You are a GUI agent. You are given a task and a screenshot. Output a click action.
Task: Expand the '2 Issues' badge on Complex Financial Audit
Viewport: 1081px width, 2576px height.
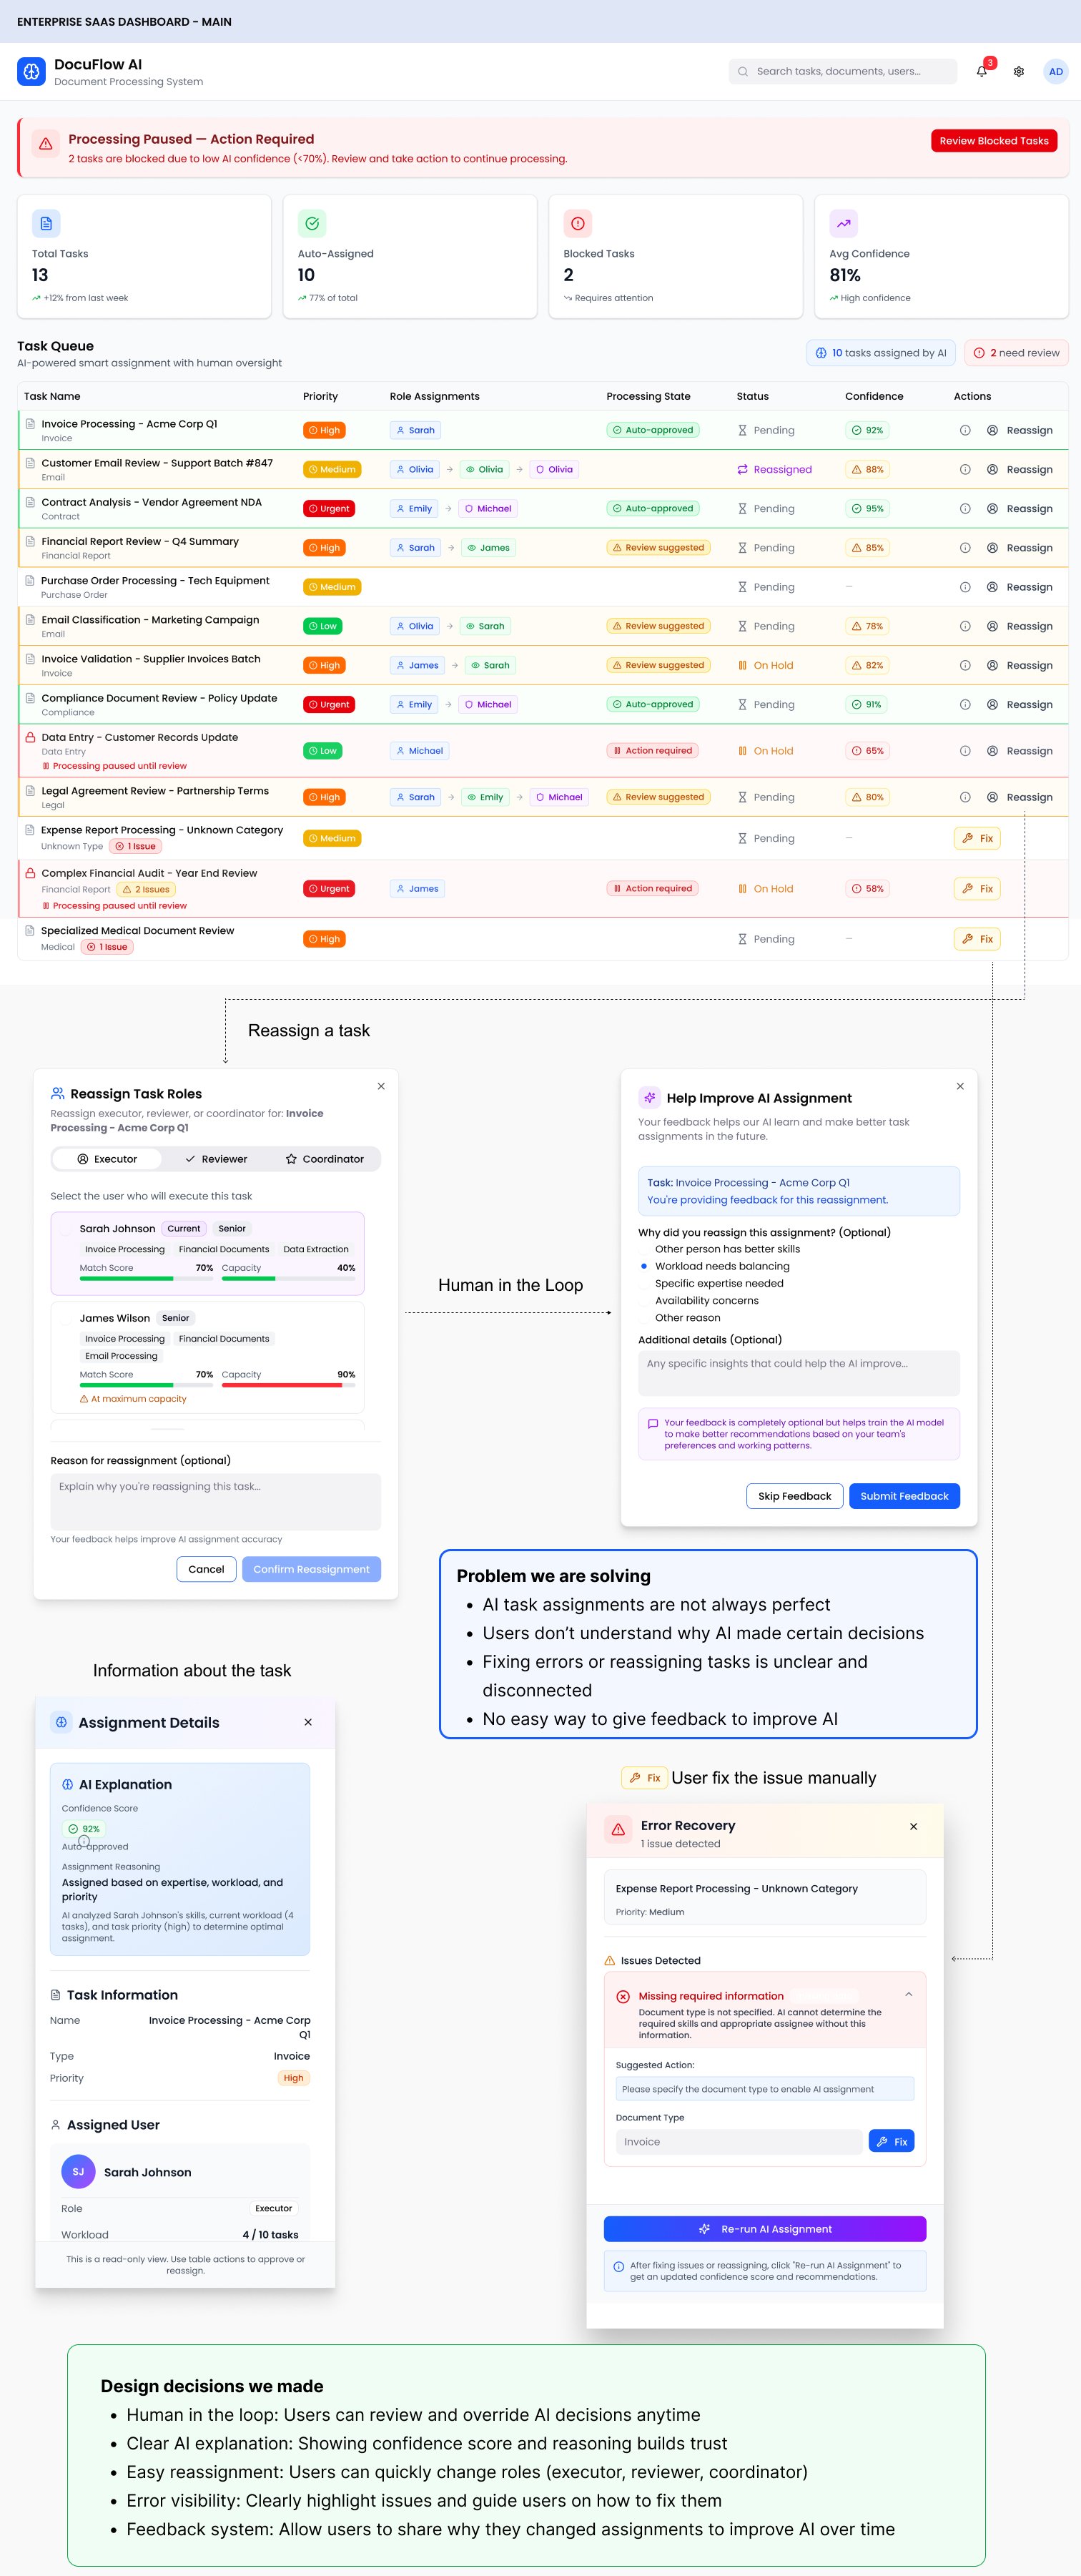pyautogui.click(x=146, y=889)
